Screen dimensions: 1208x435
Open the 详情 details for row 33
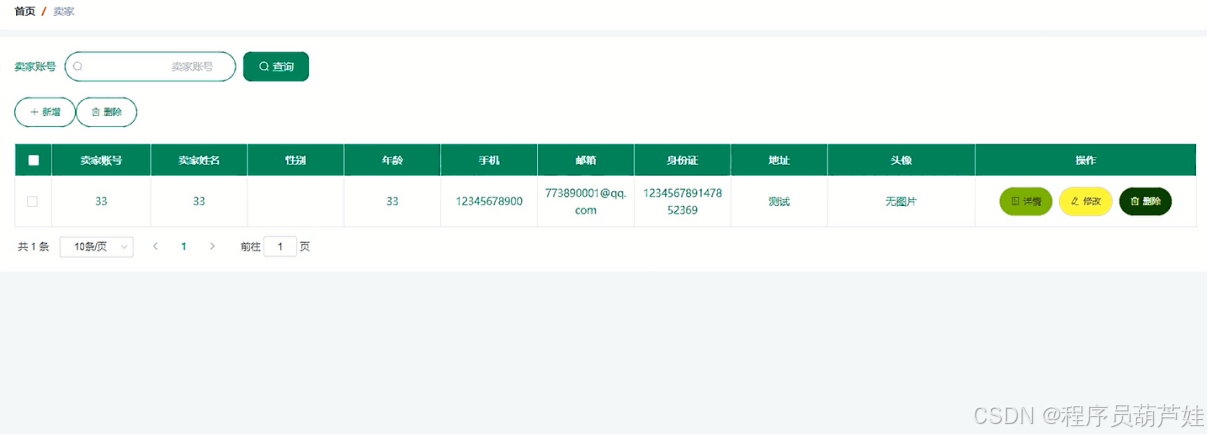1026,201
